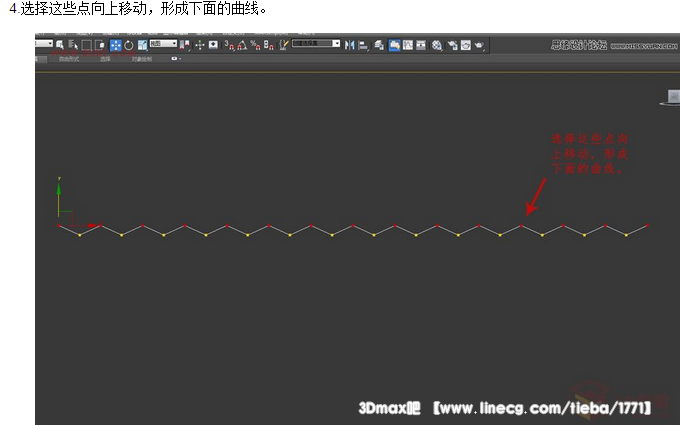
Task: Open the Material Editor icon
Action: [437, 45]
